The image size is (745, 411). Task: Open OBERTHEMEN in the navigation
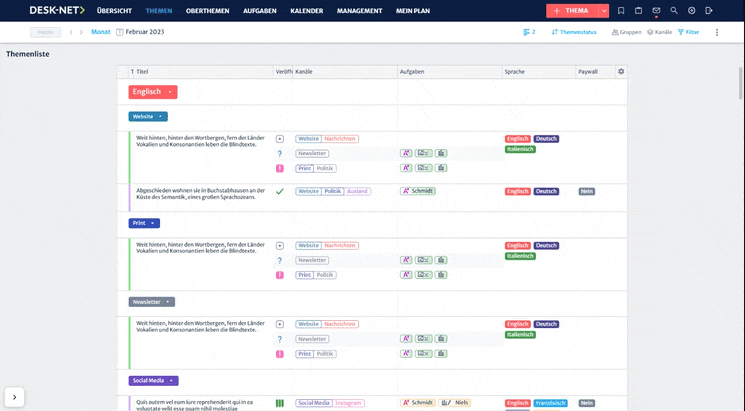tap(207, 10)
